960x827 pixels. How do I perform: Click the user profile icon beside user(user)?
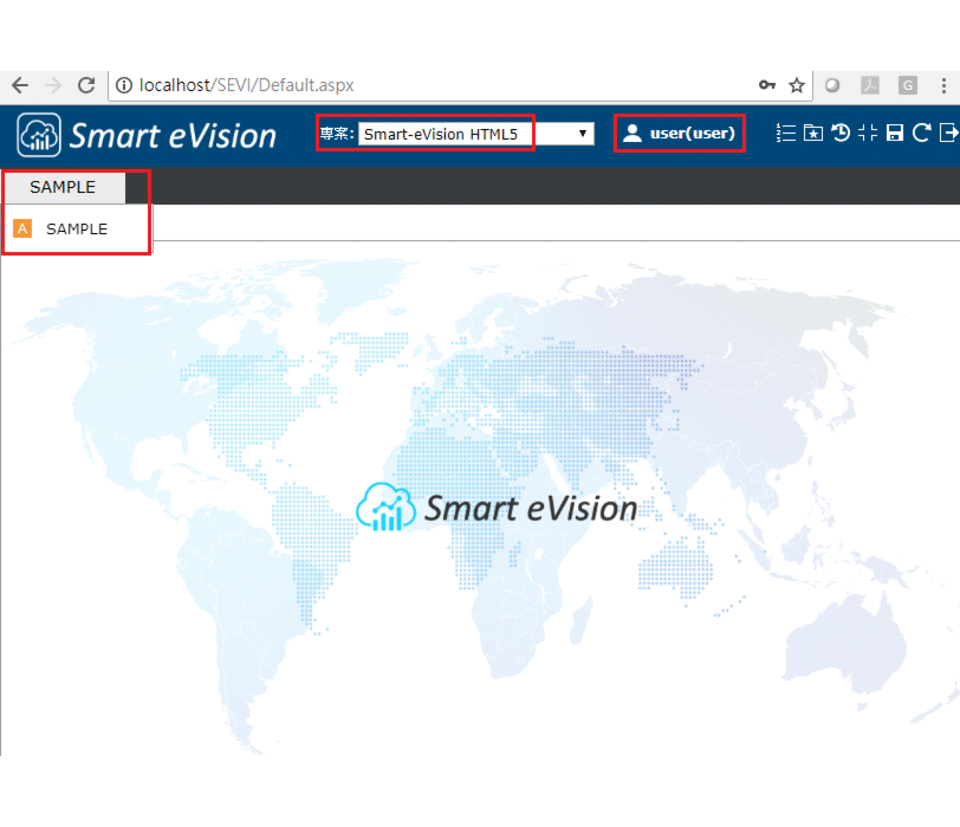coord(633,132)
